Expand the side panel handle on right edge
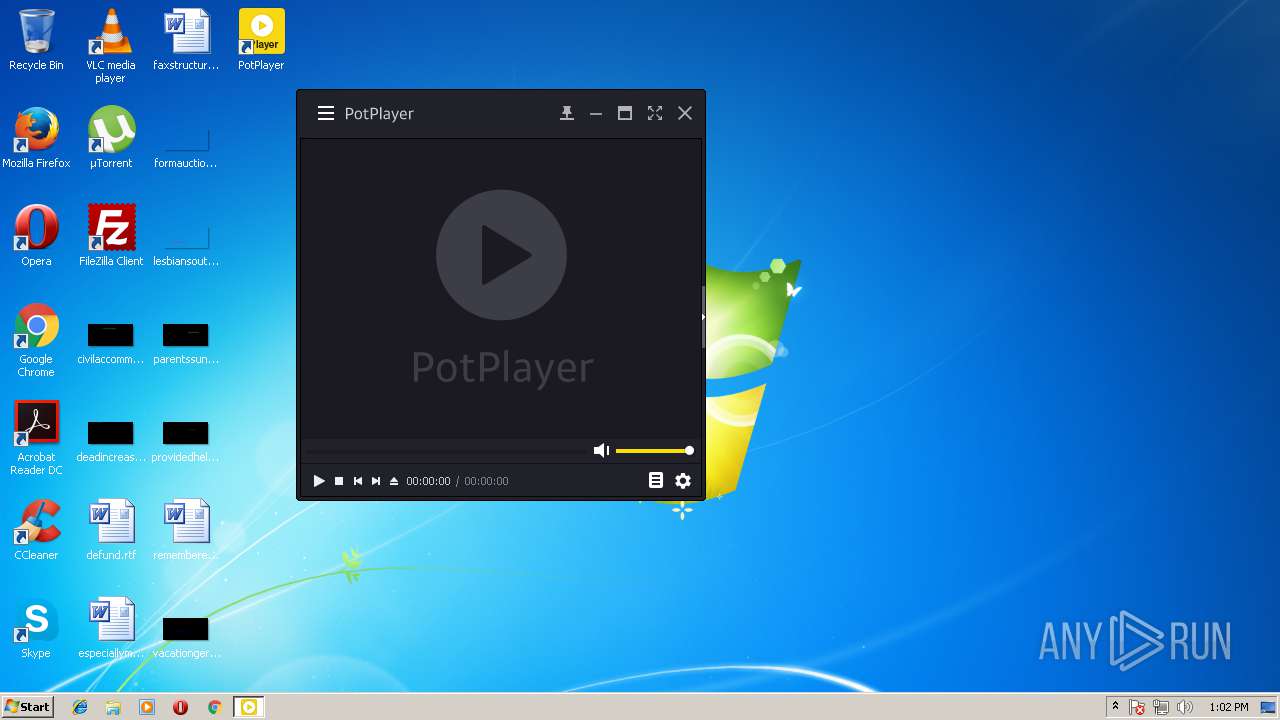This screenshot has width=1280, height=720. coord(703,317)
